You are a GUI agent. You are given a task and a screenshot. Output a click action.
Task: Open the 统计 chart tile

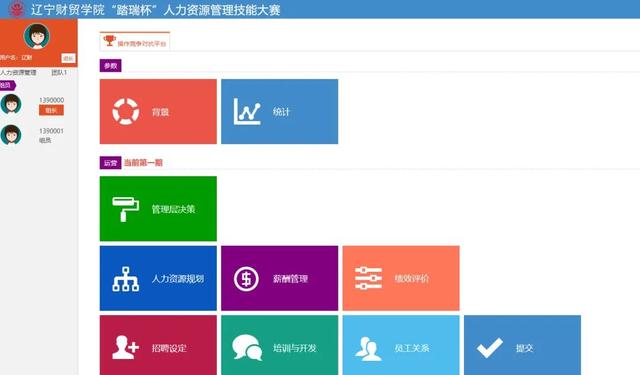280,111
